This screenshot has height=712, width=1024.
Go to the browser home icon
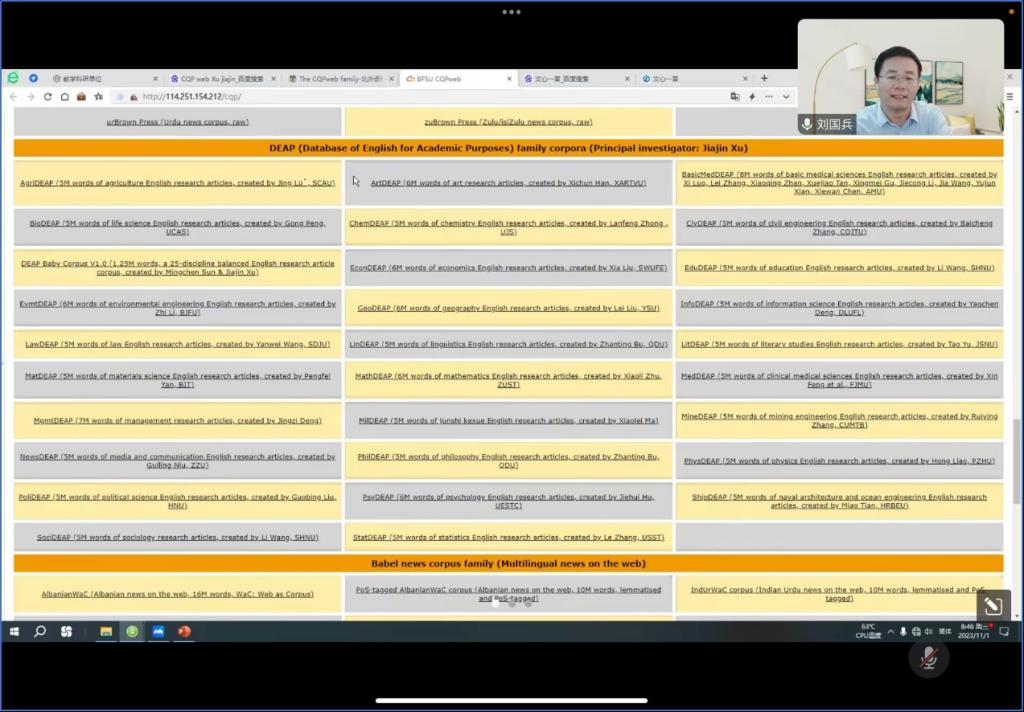tap(65, 97)
